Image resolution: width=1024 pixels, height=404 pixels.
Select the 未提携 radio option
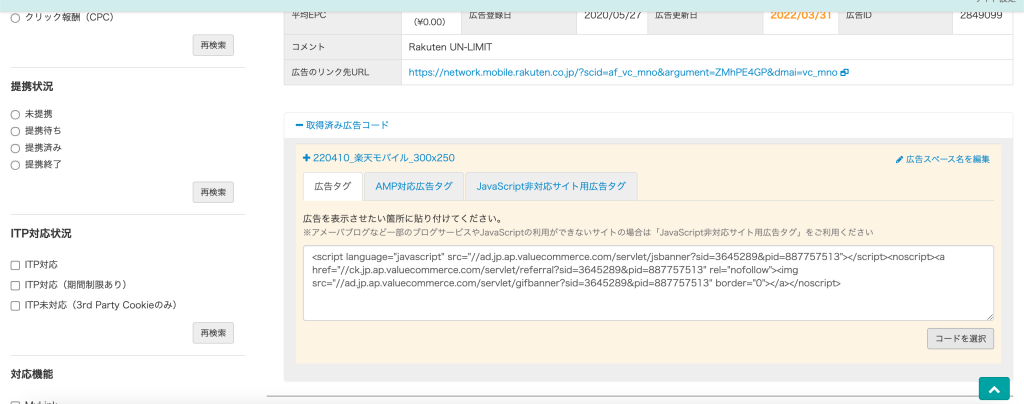(x=16, y=114)
